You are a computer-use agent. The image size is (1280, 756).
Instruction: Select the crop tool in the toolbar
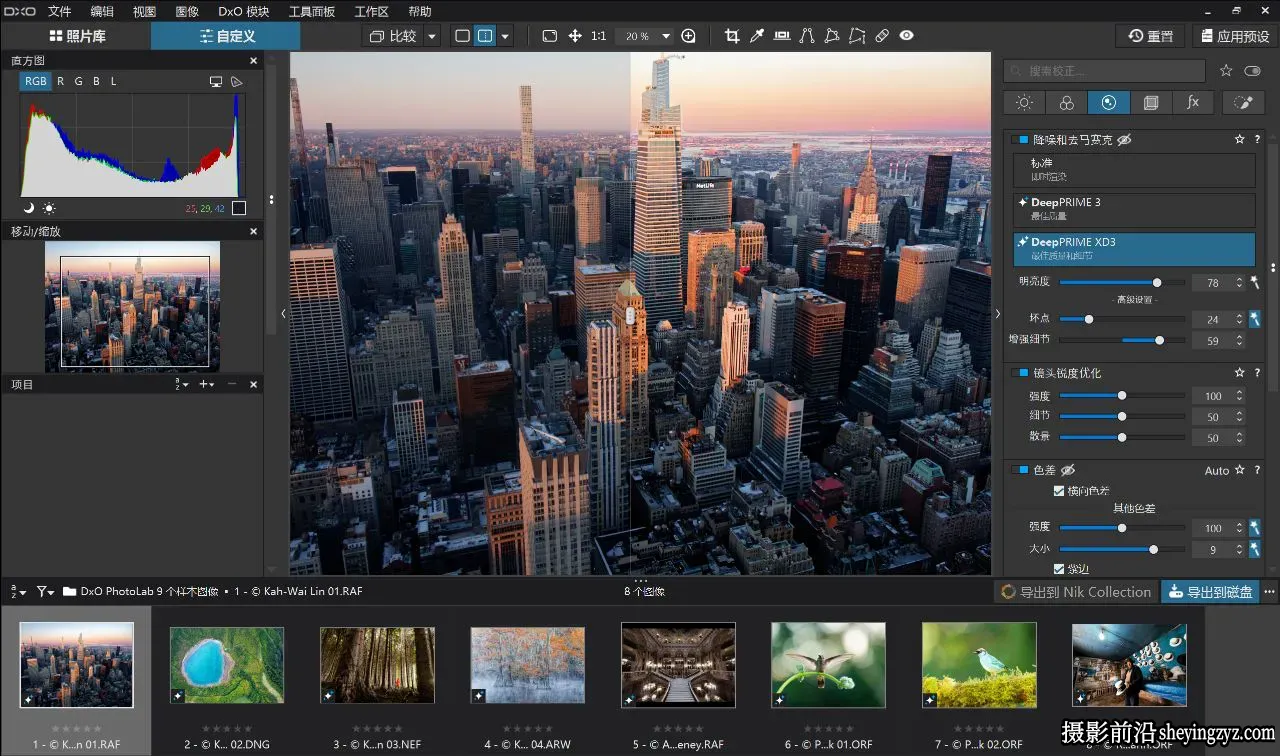[x=731, y=36]
